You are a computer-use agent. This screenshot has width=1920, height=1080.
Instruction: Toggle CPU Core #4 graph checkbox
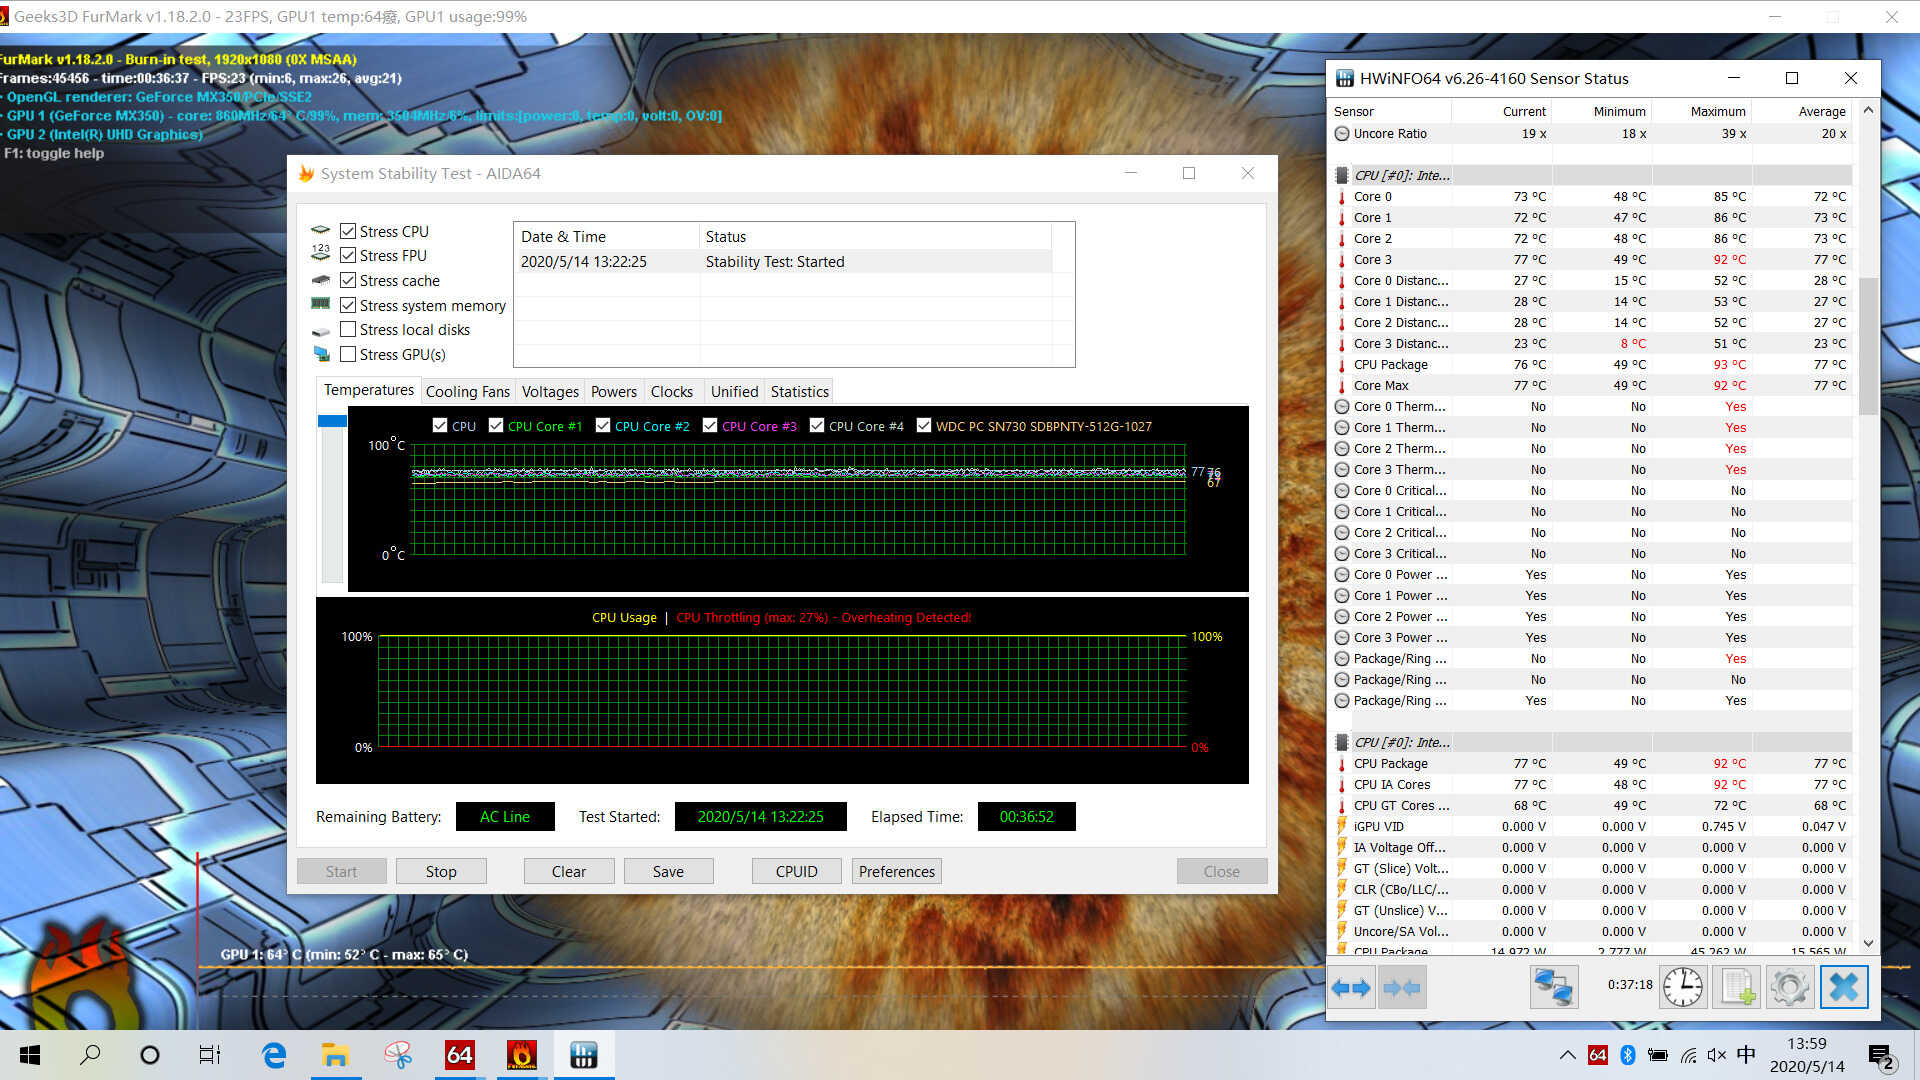click(x=817, y=425)
